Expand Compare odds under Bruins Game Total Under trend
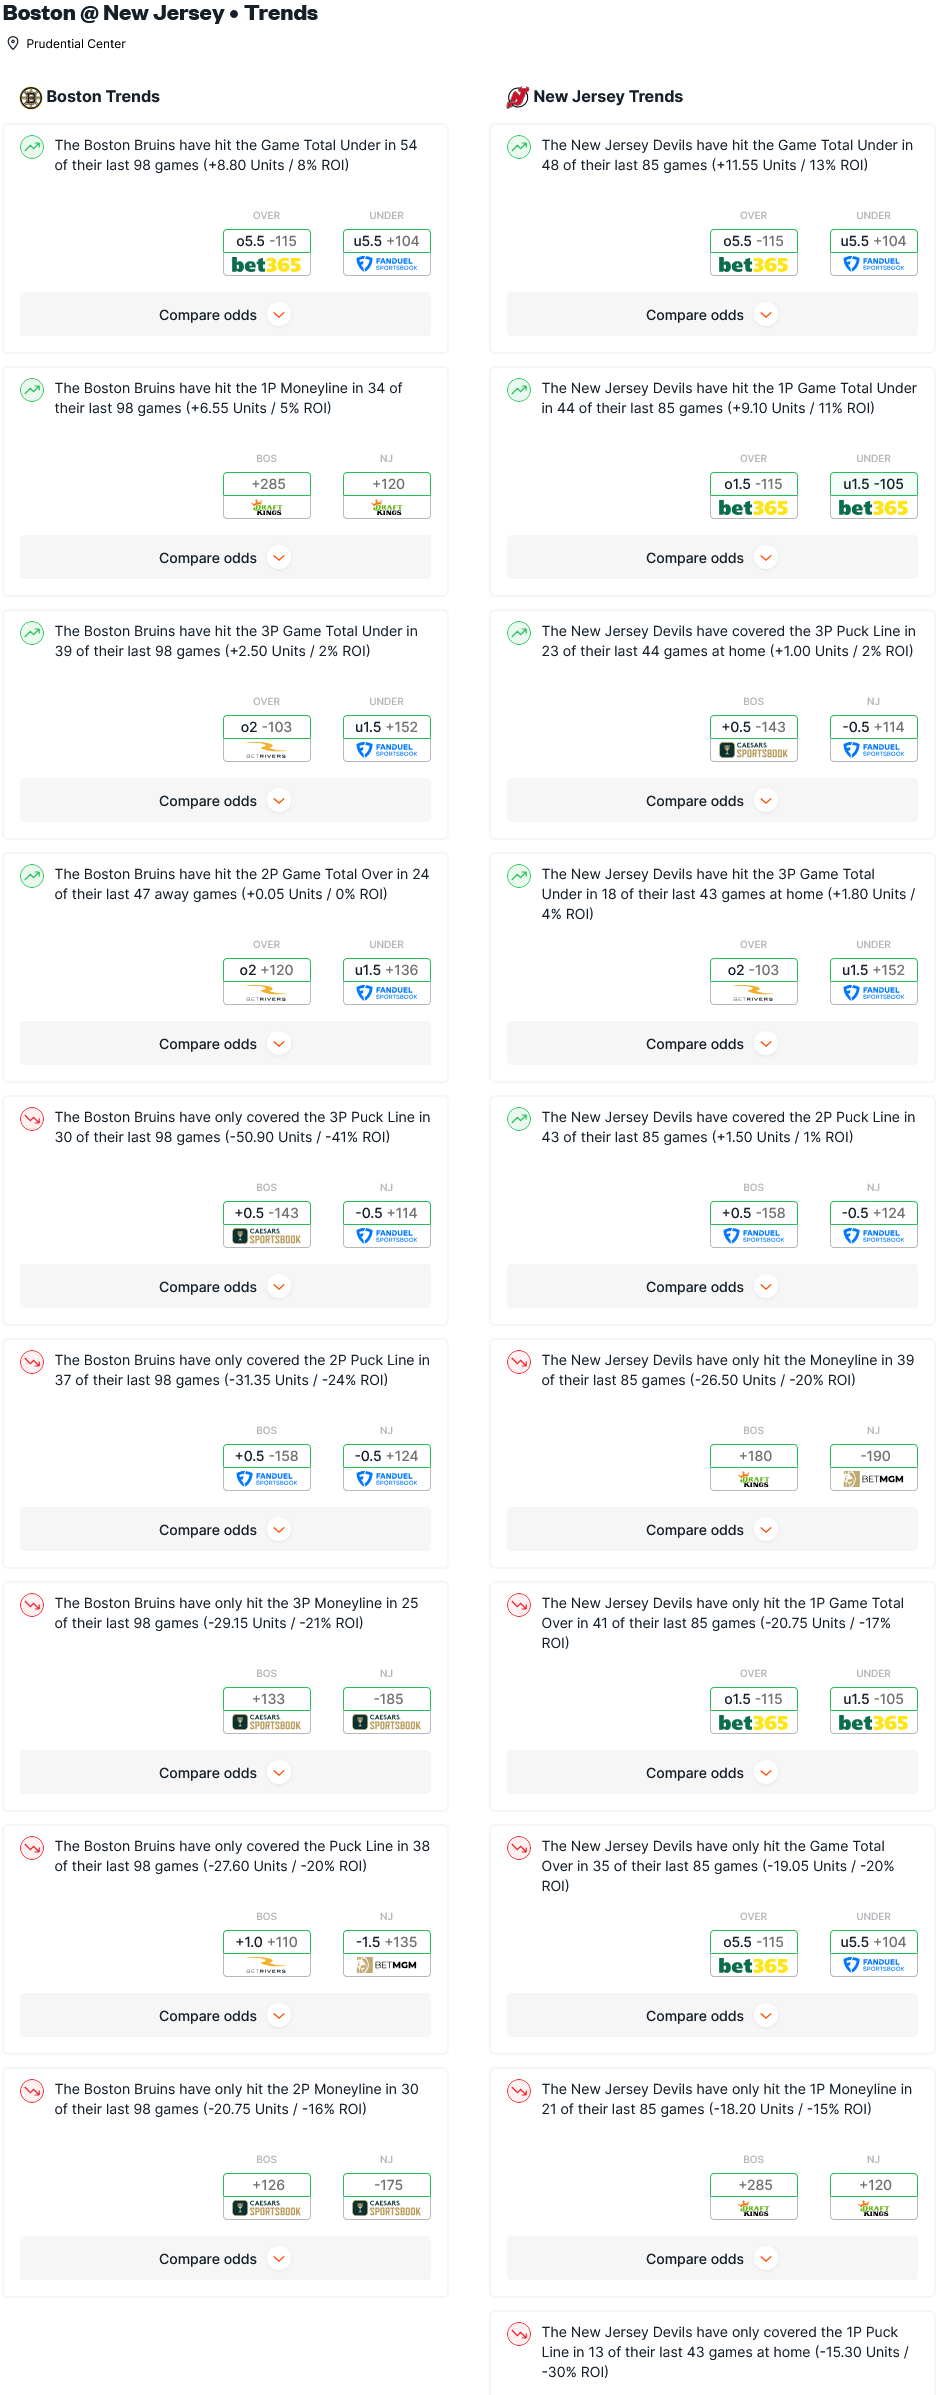 [x=225, y=315]
